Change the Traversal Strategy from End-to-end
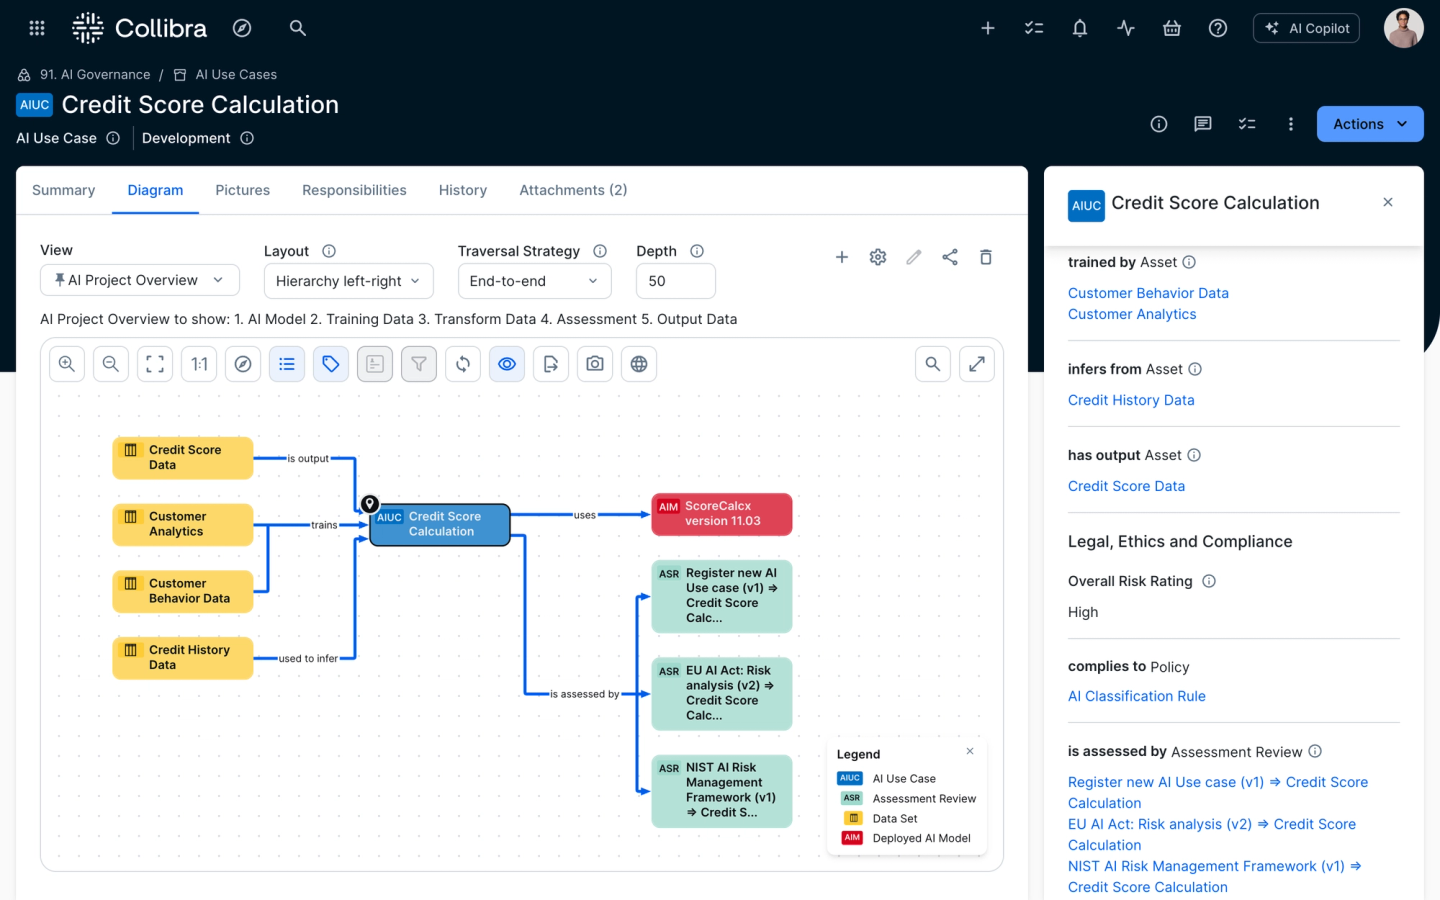 tap(534, 281)
